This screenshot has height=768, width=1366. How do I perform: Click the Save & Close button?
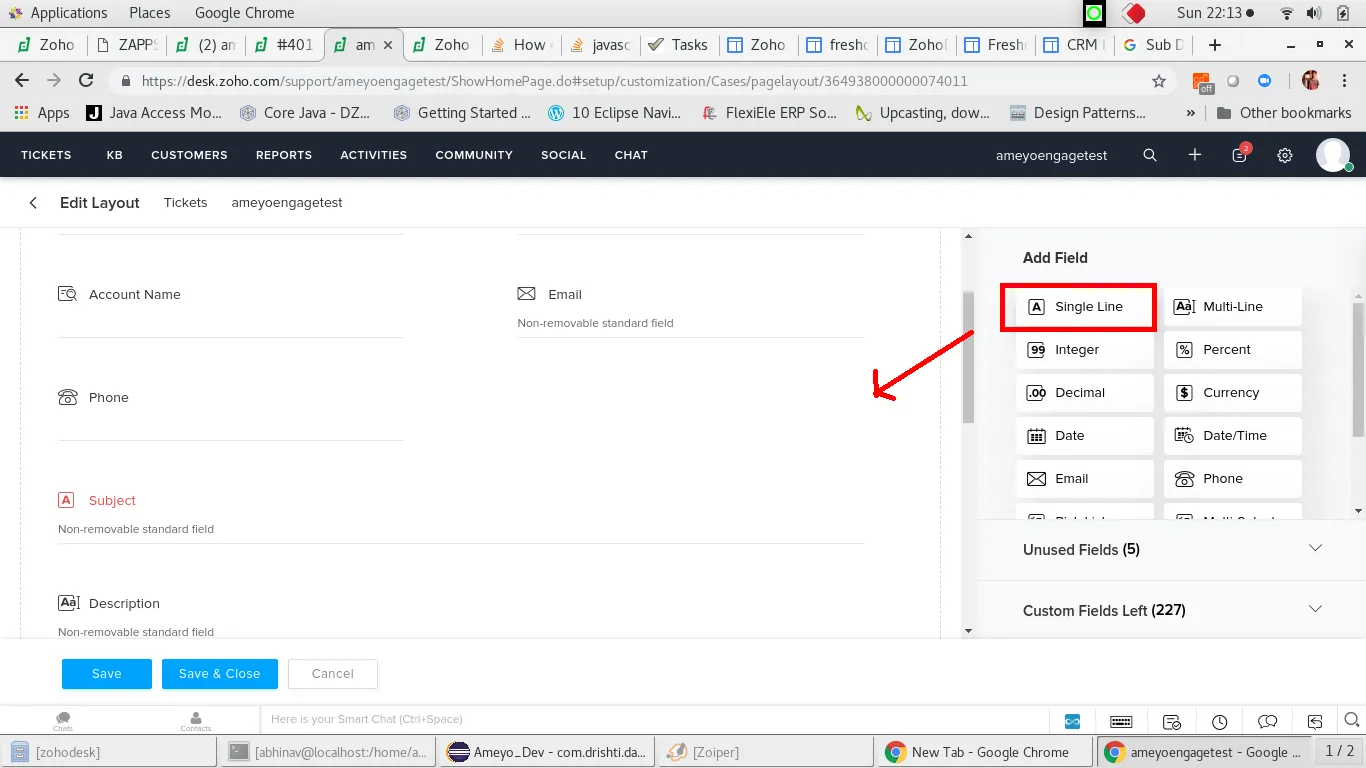click(x=220, y=674)
